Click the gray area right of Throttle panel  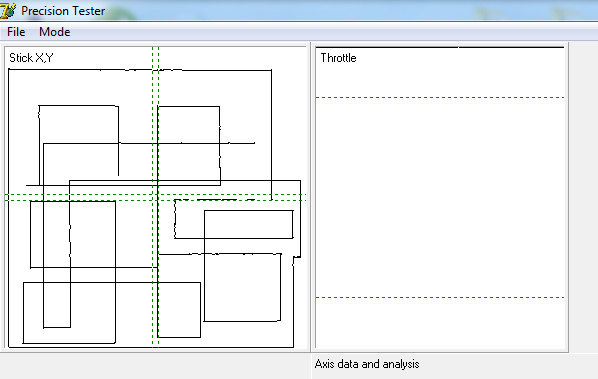click(x=584, y=198)
